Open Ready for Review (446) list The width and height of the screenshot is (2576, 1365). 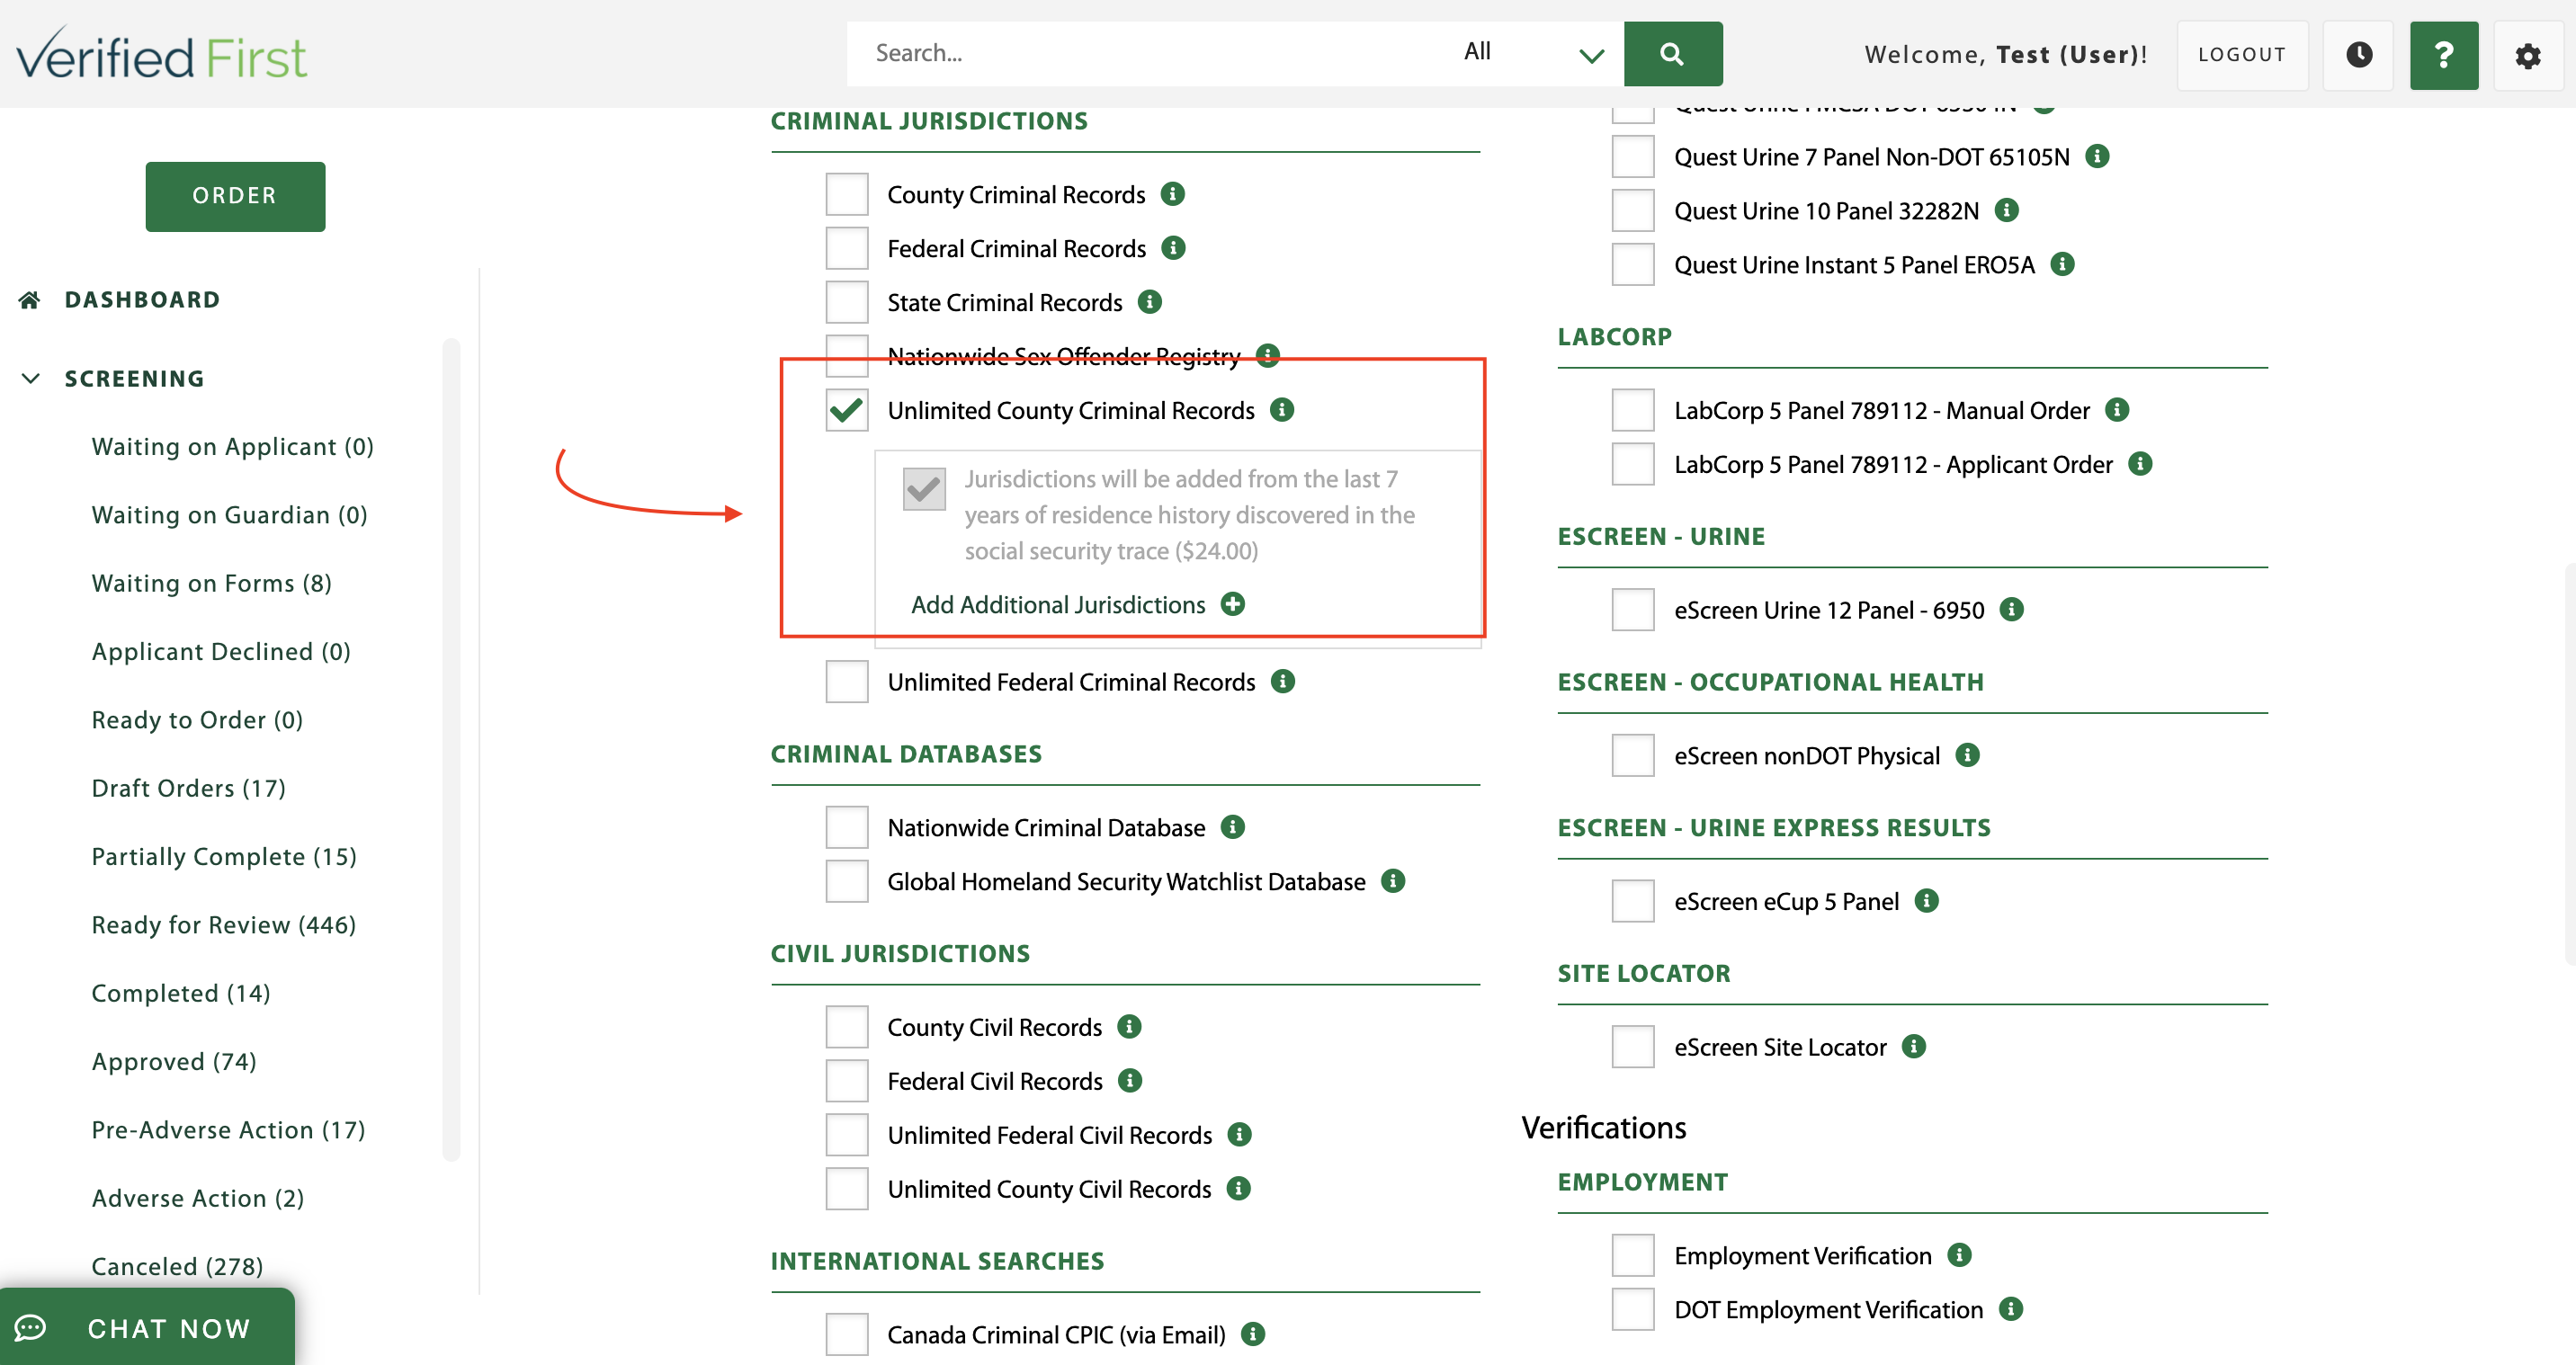pos(223,924)
